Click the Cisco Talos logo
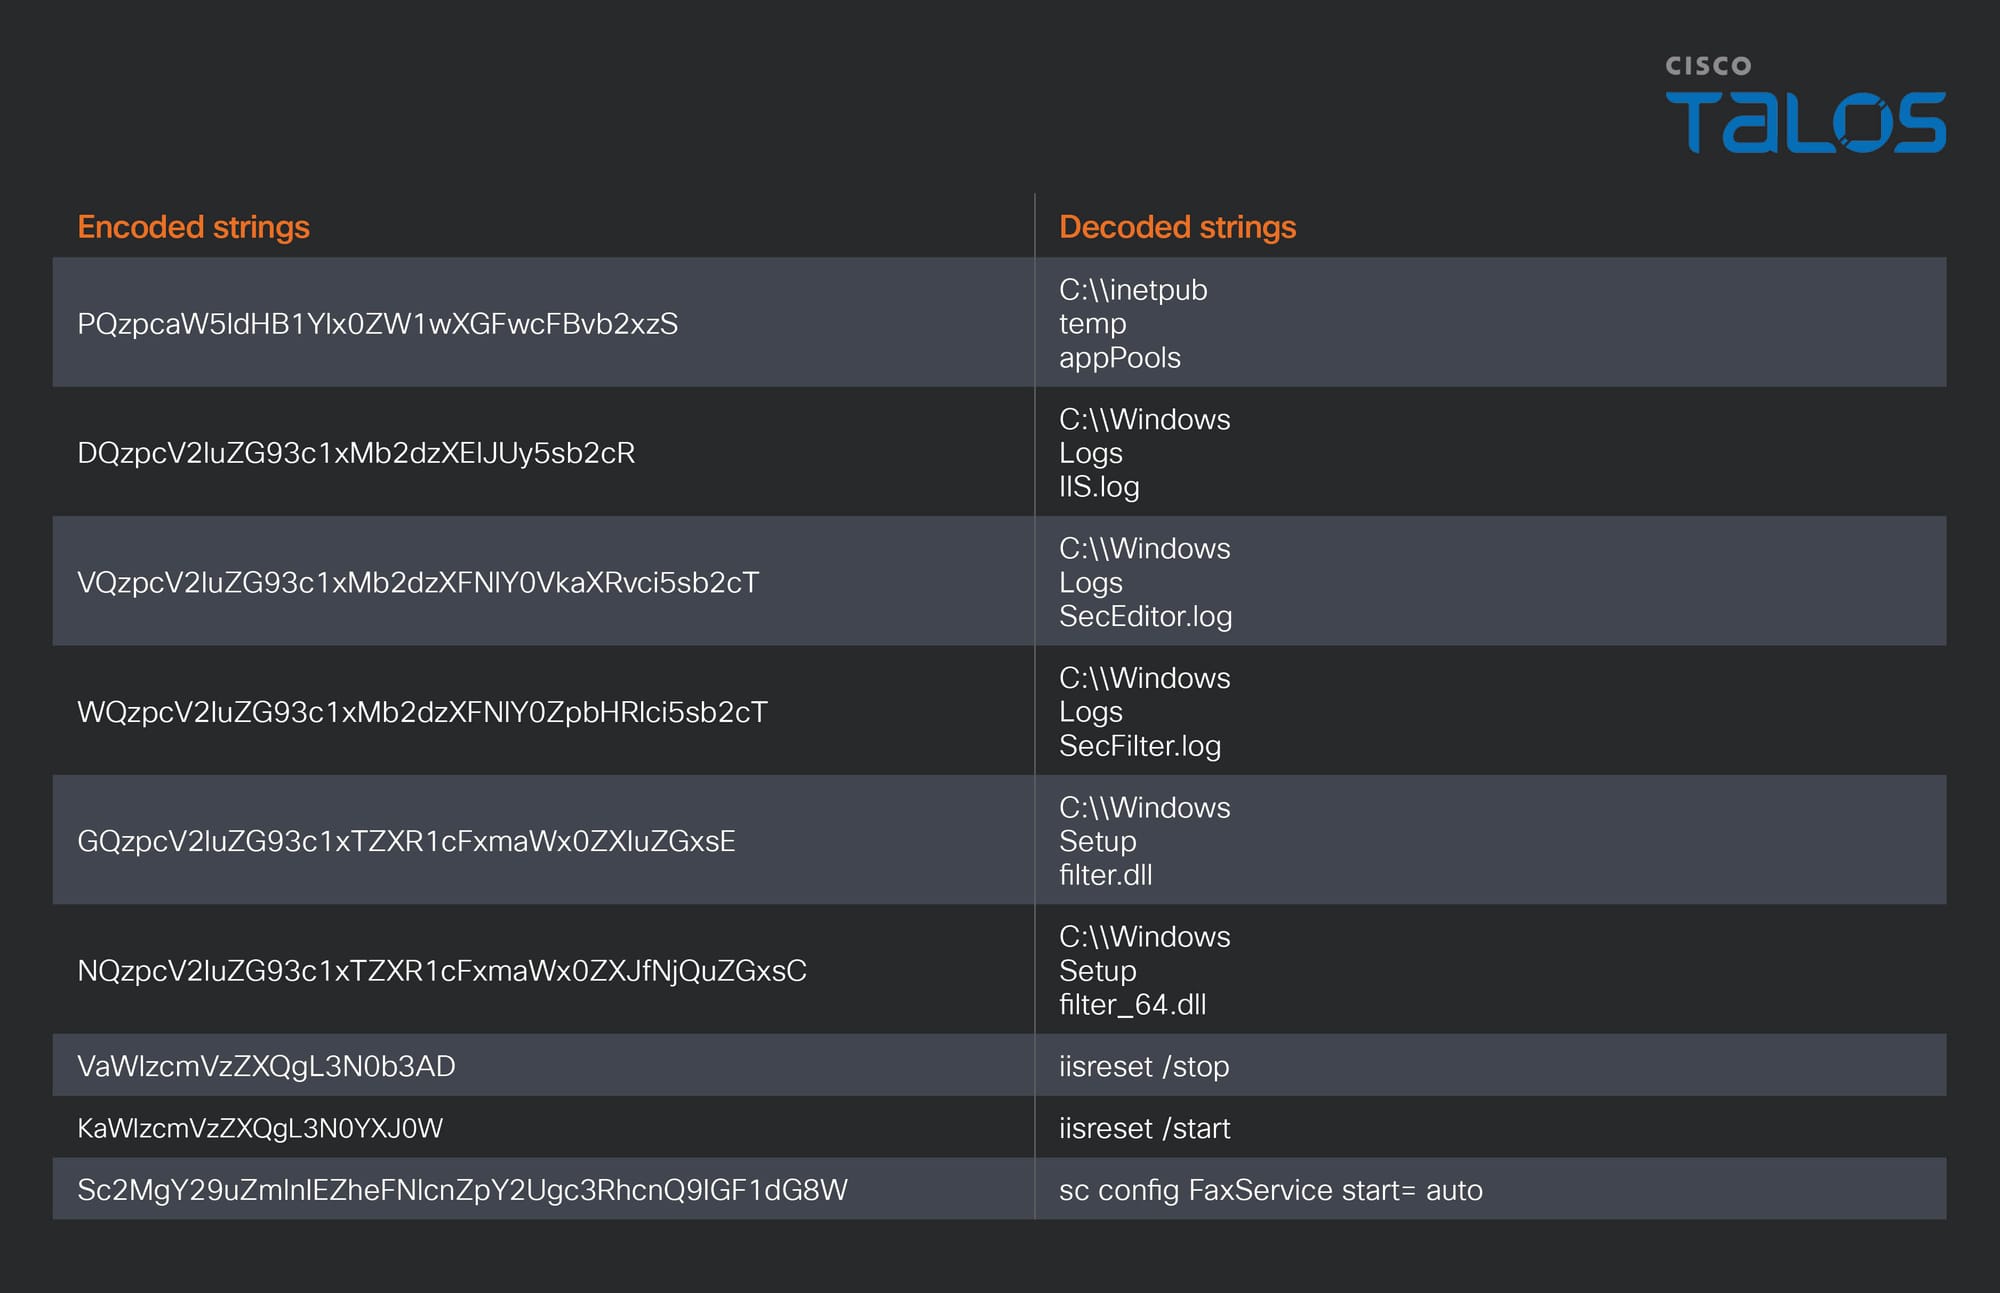Screen dimensions: 2000x1293 pyautogui.click(x=1806, y=104)
